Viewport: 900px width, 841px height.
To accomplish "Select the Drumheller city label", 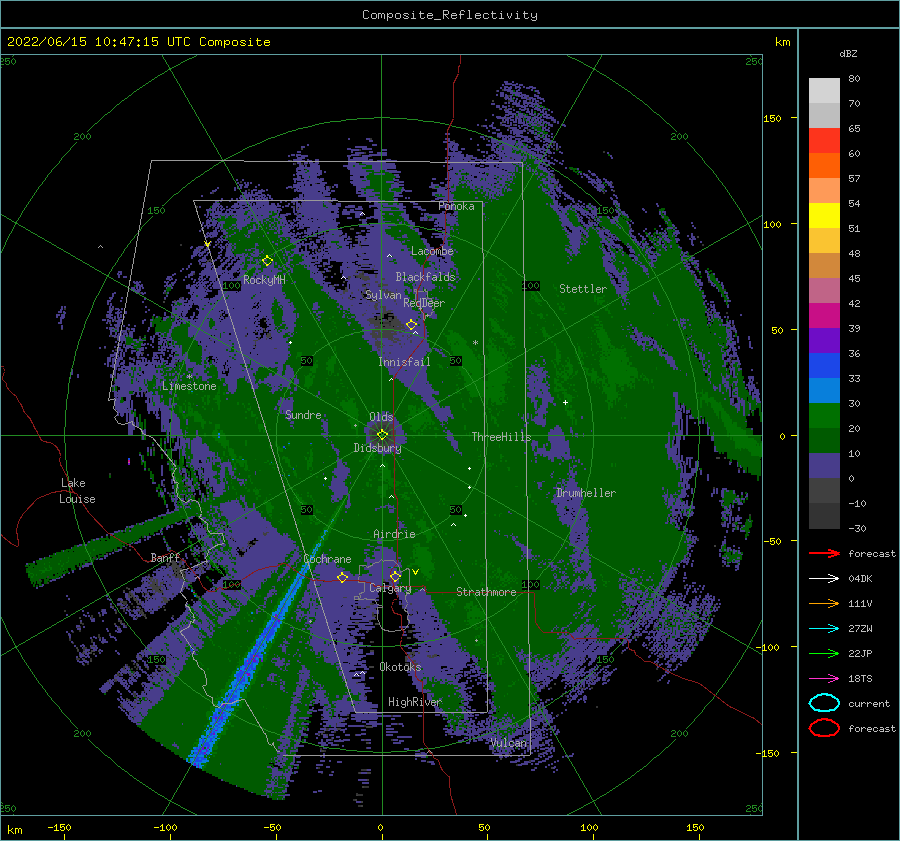I will coord(585,493).
